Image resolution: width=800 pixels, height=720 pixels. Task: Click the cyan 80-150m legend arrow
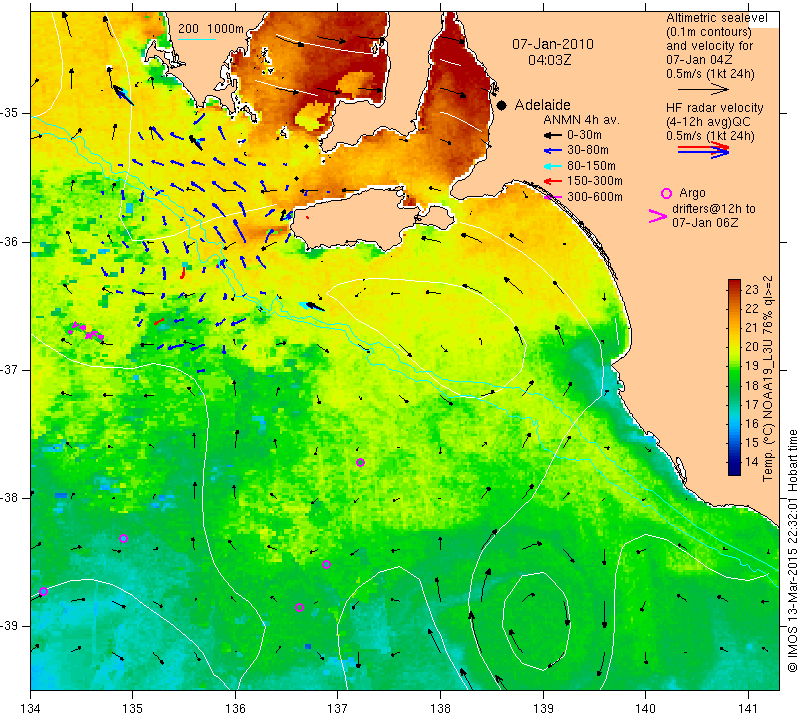pos(552,166)
